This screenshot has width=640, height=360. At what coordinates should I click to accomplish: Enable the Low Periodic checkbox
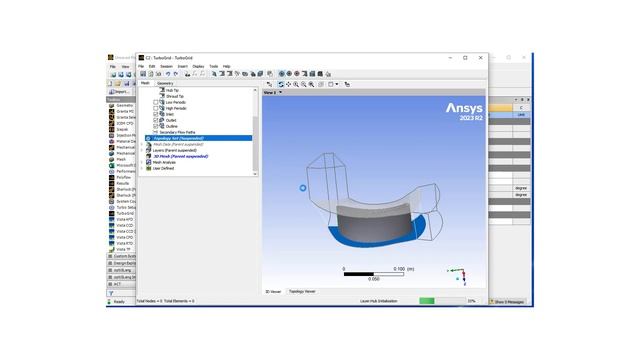coord(156,102)
